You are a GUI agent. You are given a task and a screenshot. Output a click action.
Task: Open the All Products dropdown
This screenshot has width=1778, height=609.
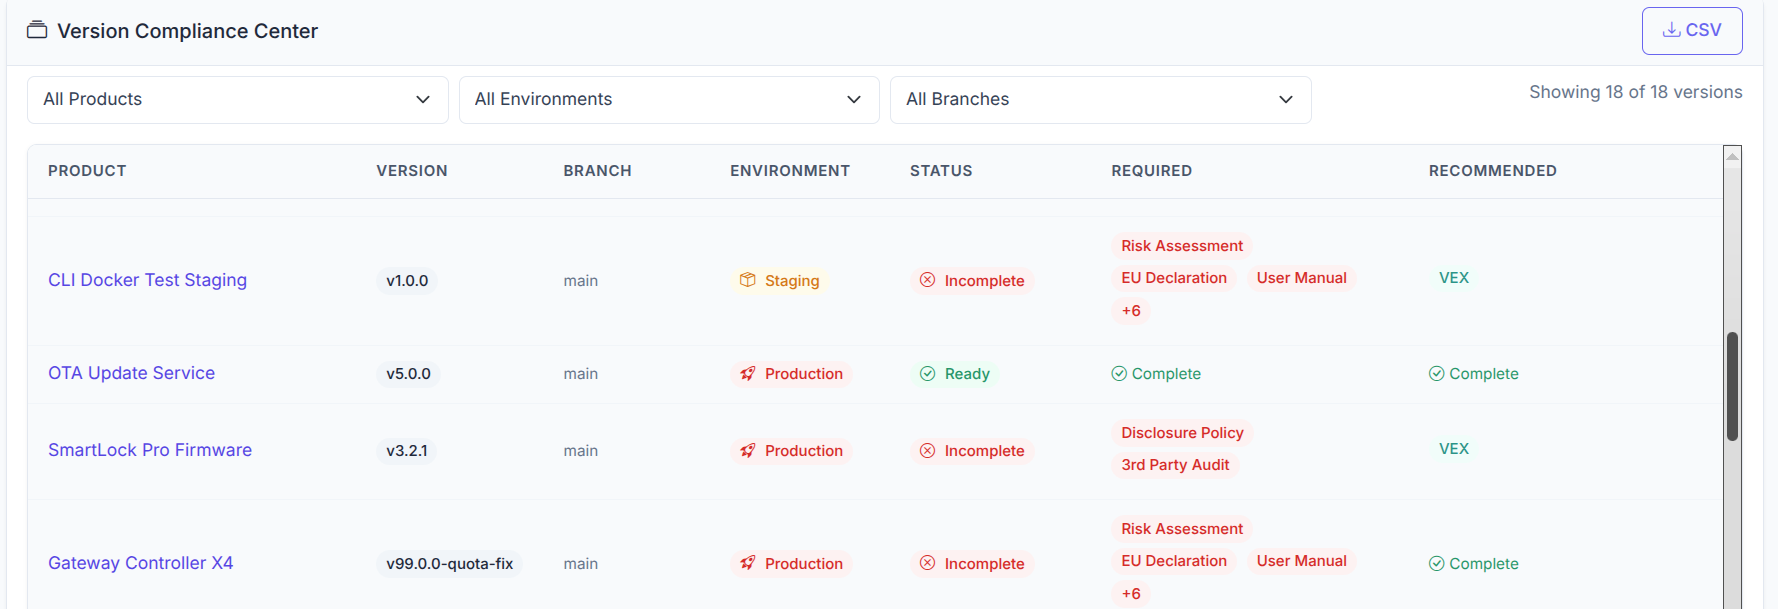(x=237, y=99)
